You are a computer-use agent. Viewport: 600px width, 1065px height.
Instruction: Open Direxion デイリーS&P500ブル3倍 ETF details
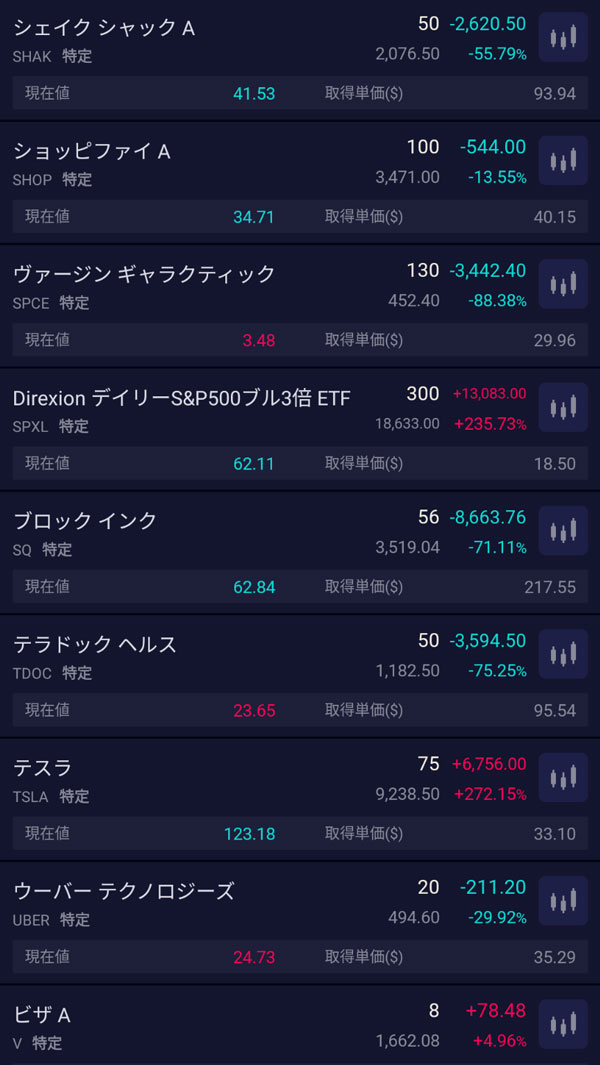click(x=182, y=398)
